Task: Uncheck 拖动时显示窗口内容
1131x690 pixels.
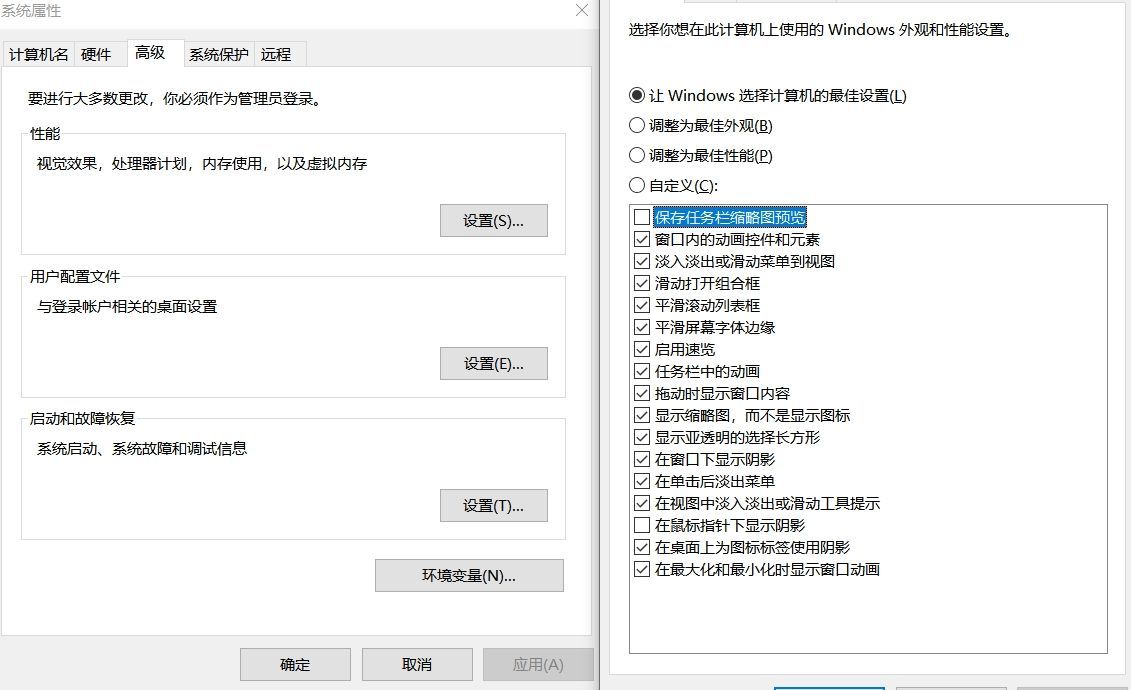Action: [642, 393]
